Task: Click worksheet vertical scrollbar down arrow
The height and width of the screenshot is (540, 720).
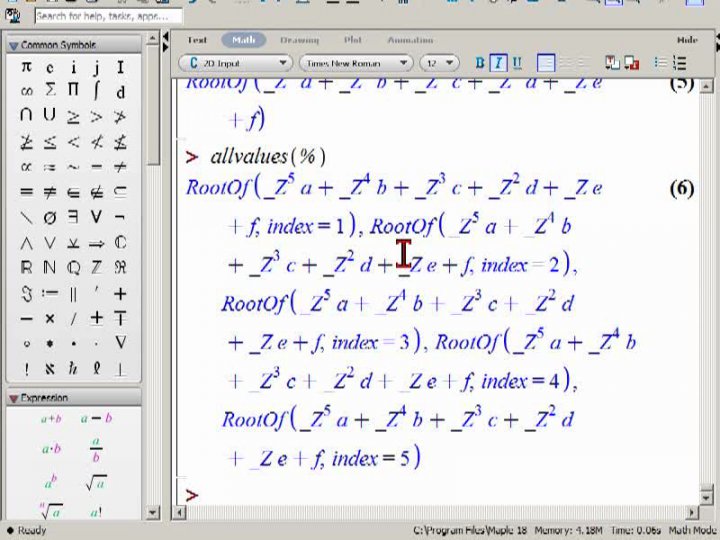Action: 707,497
